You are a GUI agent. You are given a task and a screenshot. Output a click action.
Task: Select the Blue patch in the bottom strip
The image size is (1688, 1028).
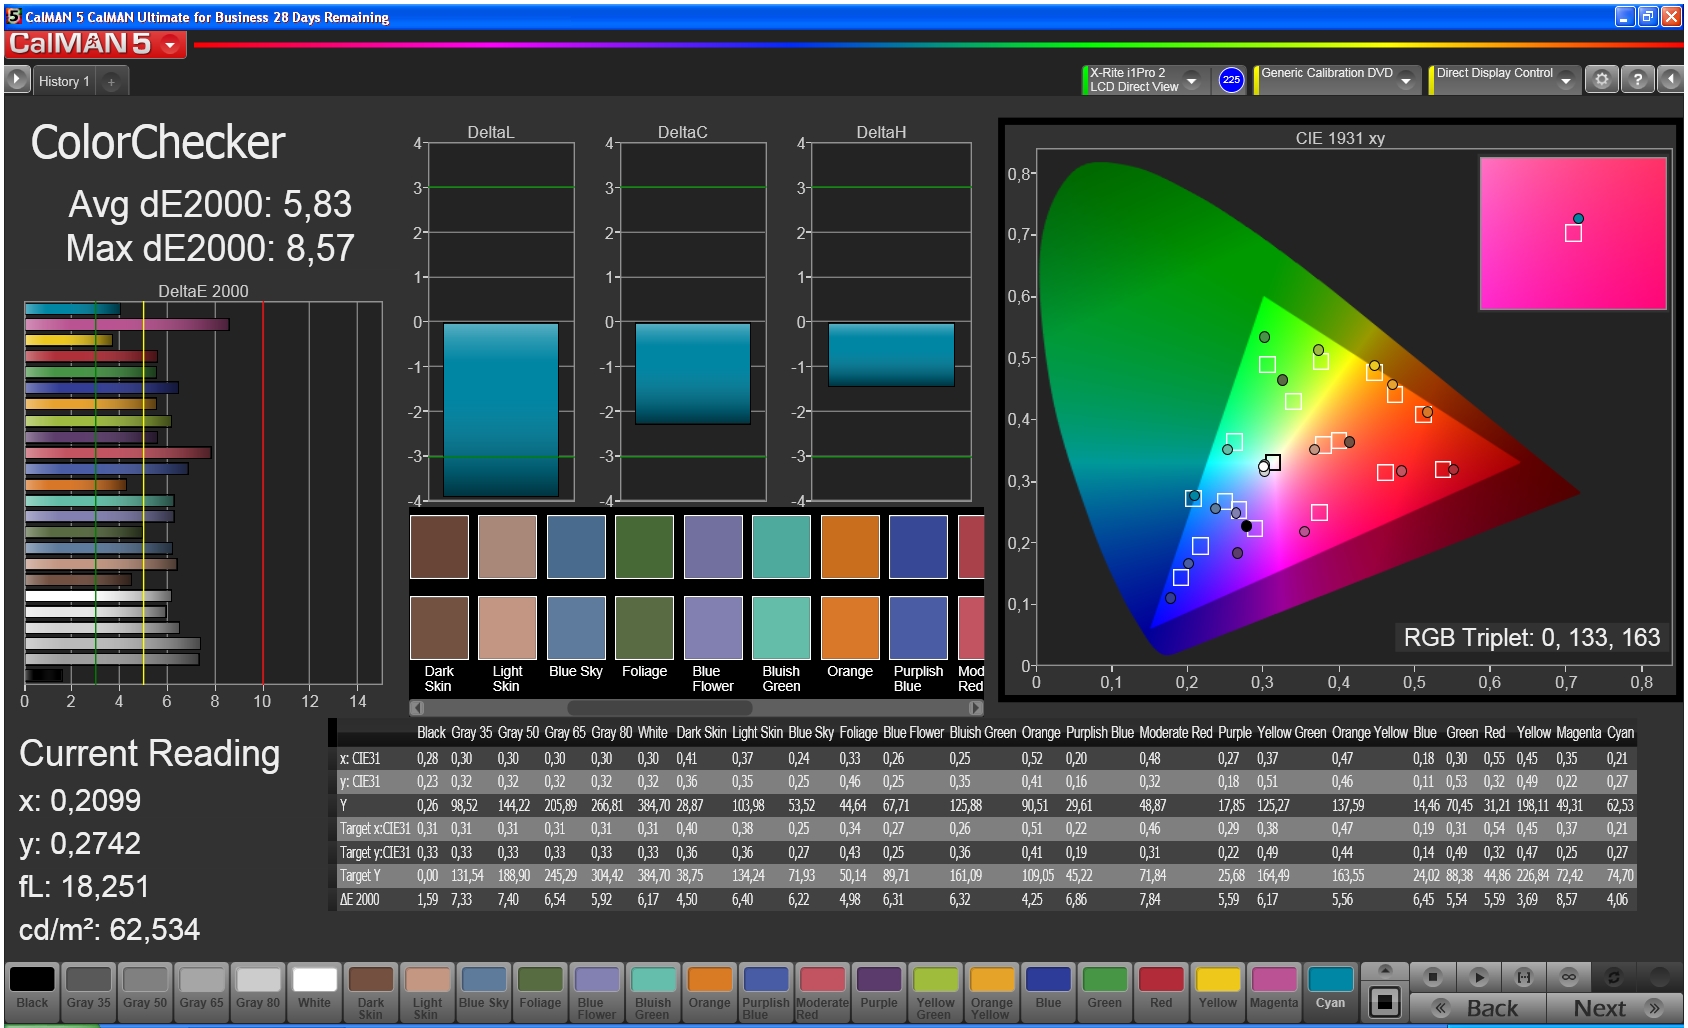tap(1049, 992)
